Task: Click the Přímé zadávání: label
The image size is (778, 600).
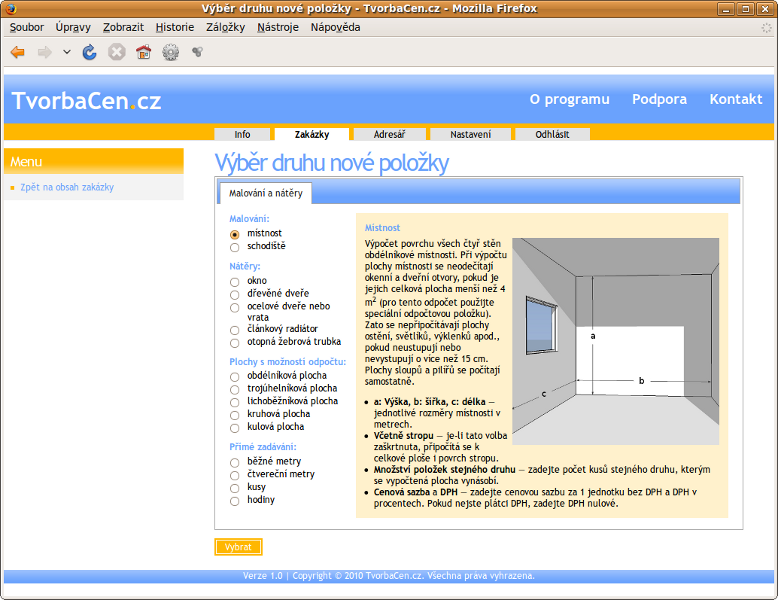Action: pyautogui.click(x=262, y=447)
